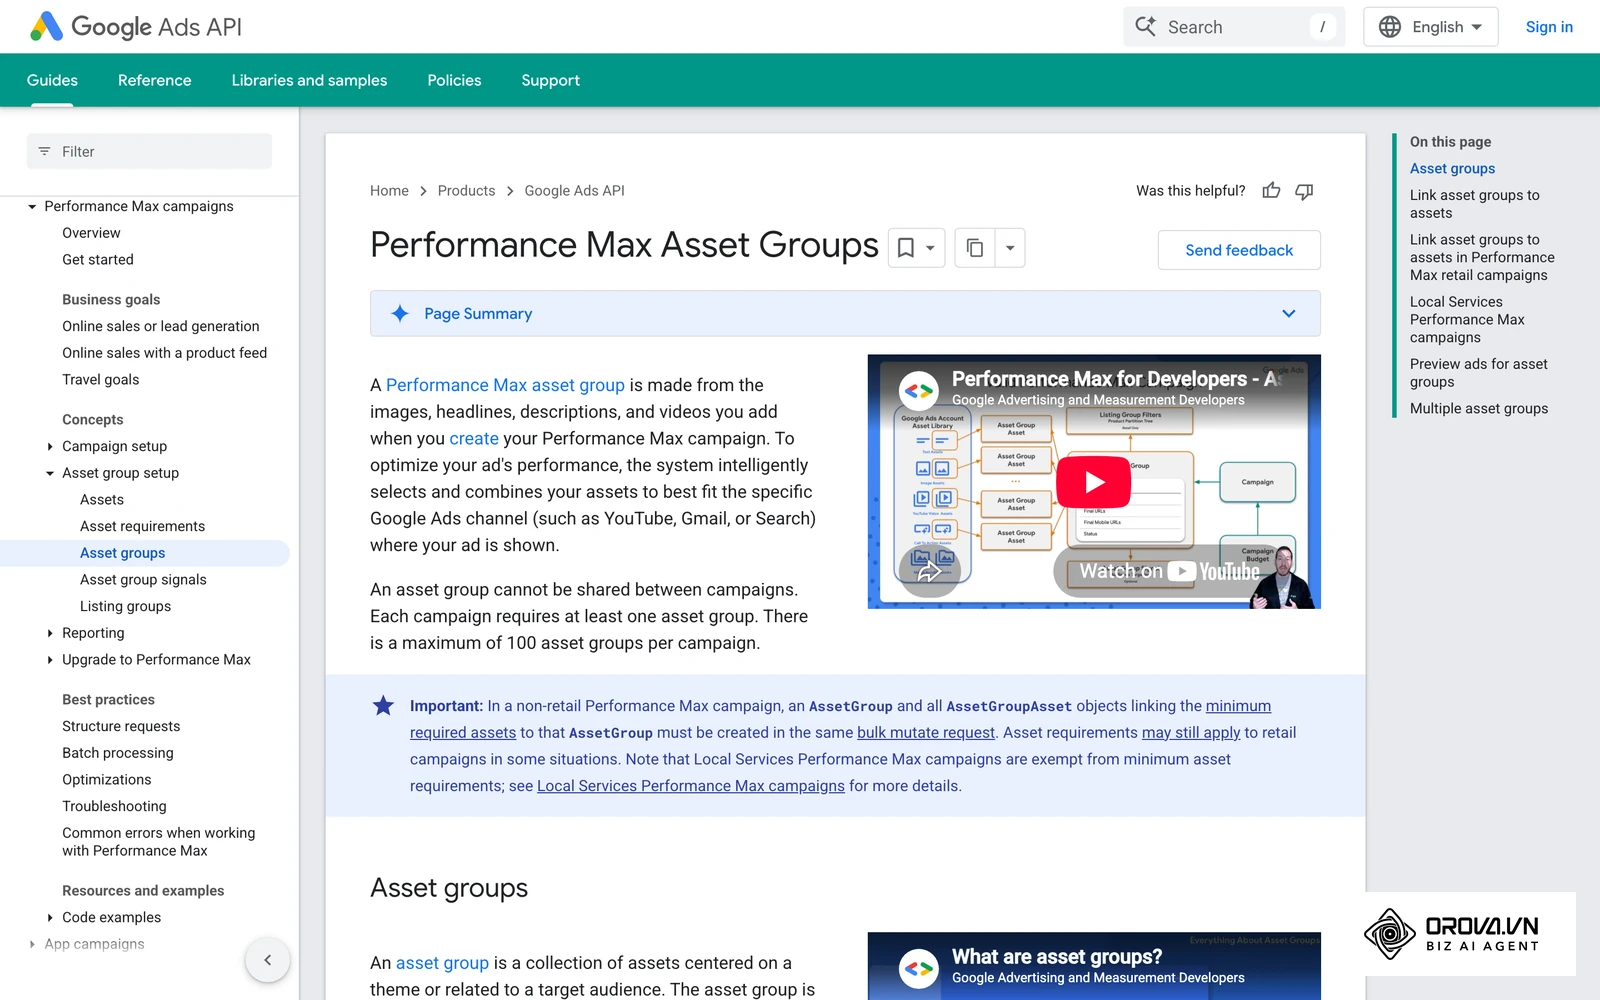Click the thumbs down not helpful icon
The width and height of the screenshot is (1600, 1000).
click(1304, 191)
